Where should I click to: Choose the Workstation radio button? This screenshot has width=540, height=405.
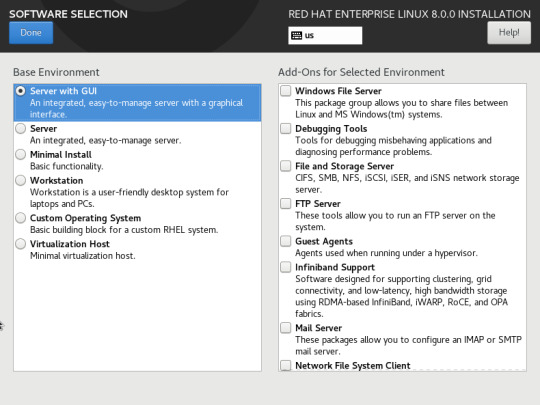click(21, 180)
